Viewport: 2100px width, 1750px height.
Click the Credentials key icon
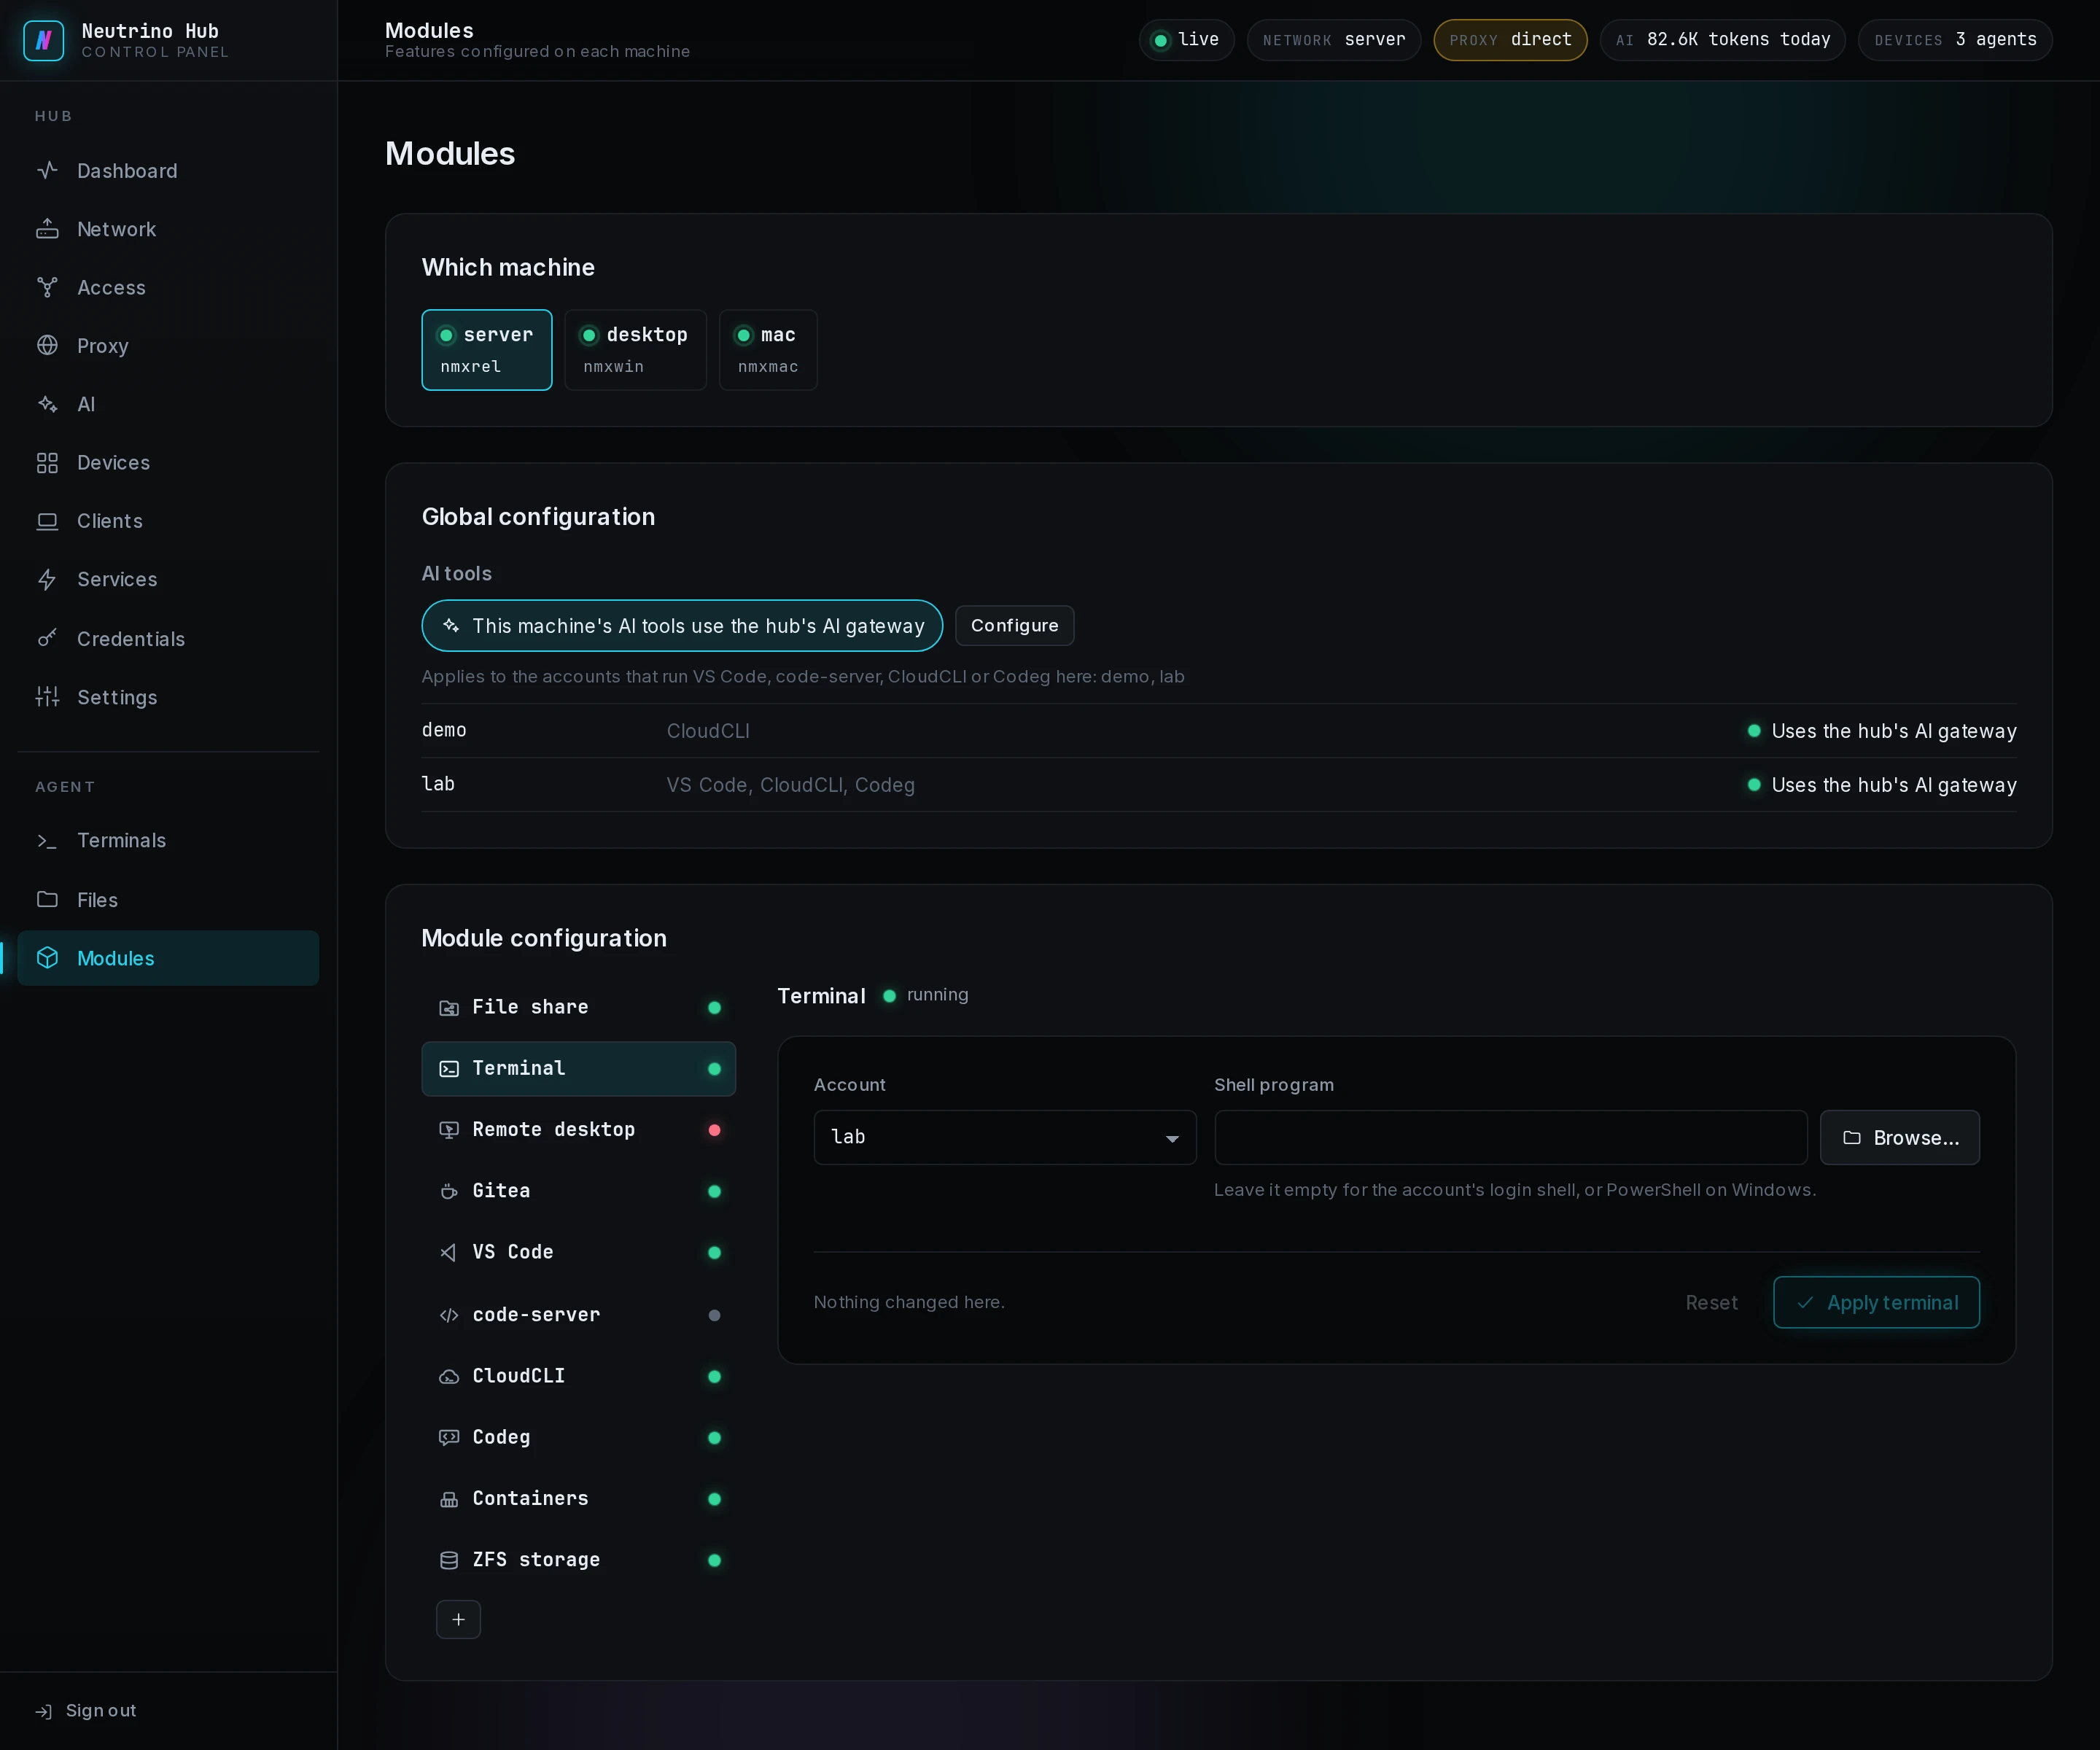tap(47, 638)
